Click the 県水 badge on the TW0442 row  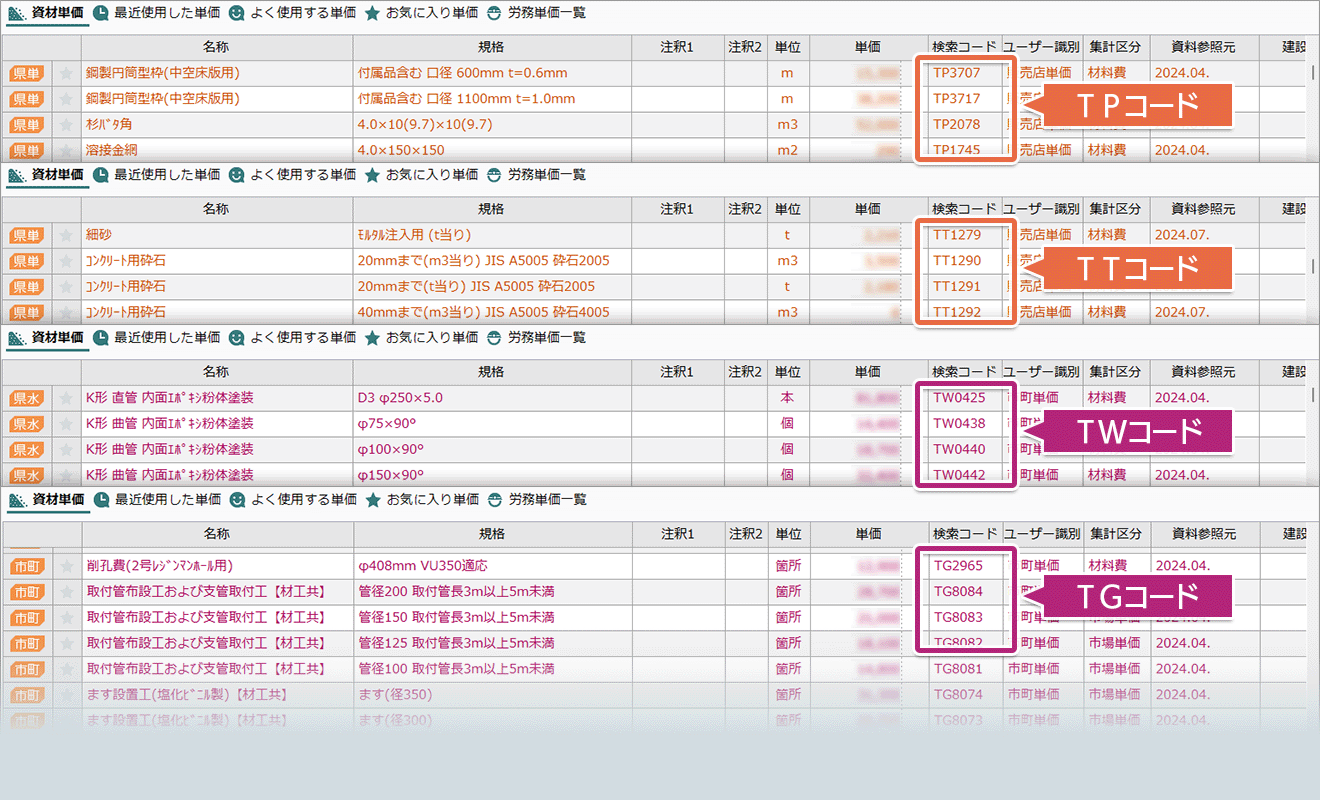[x=26, y=476]
